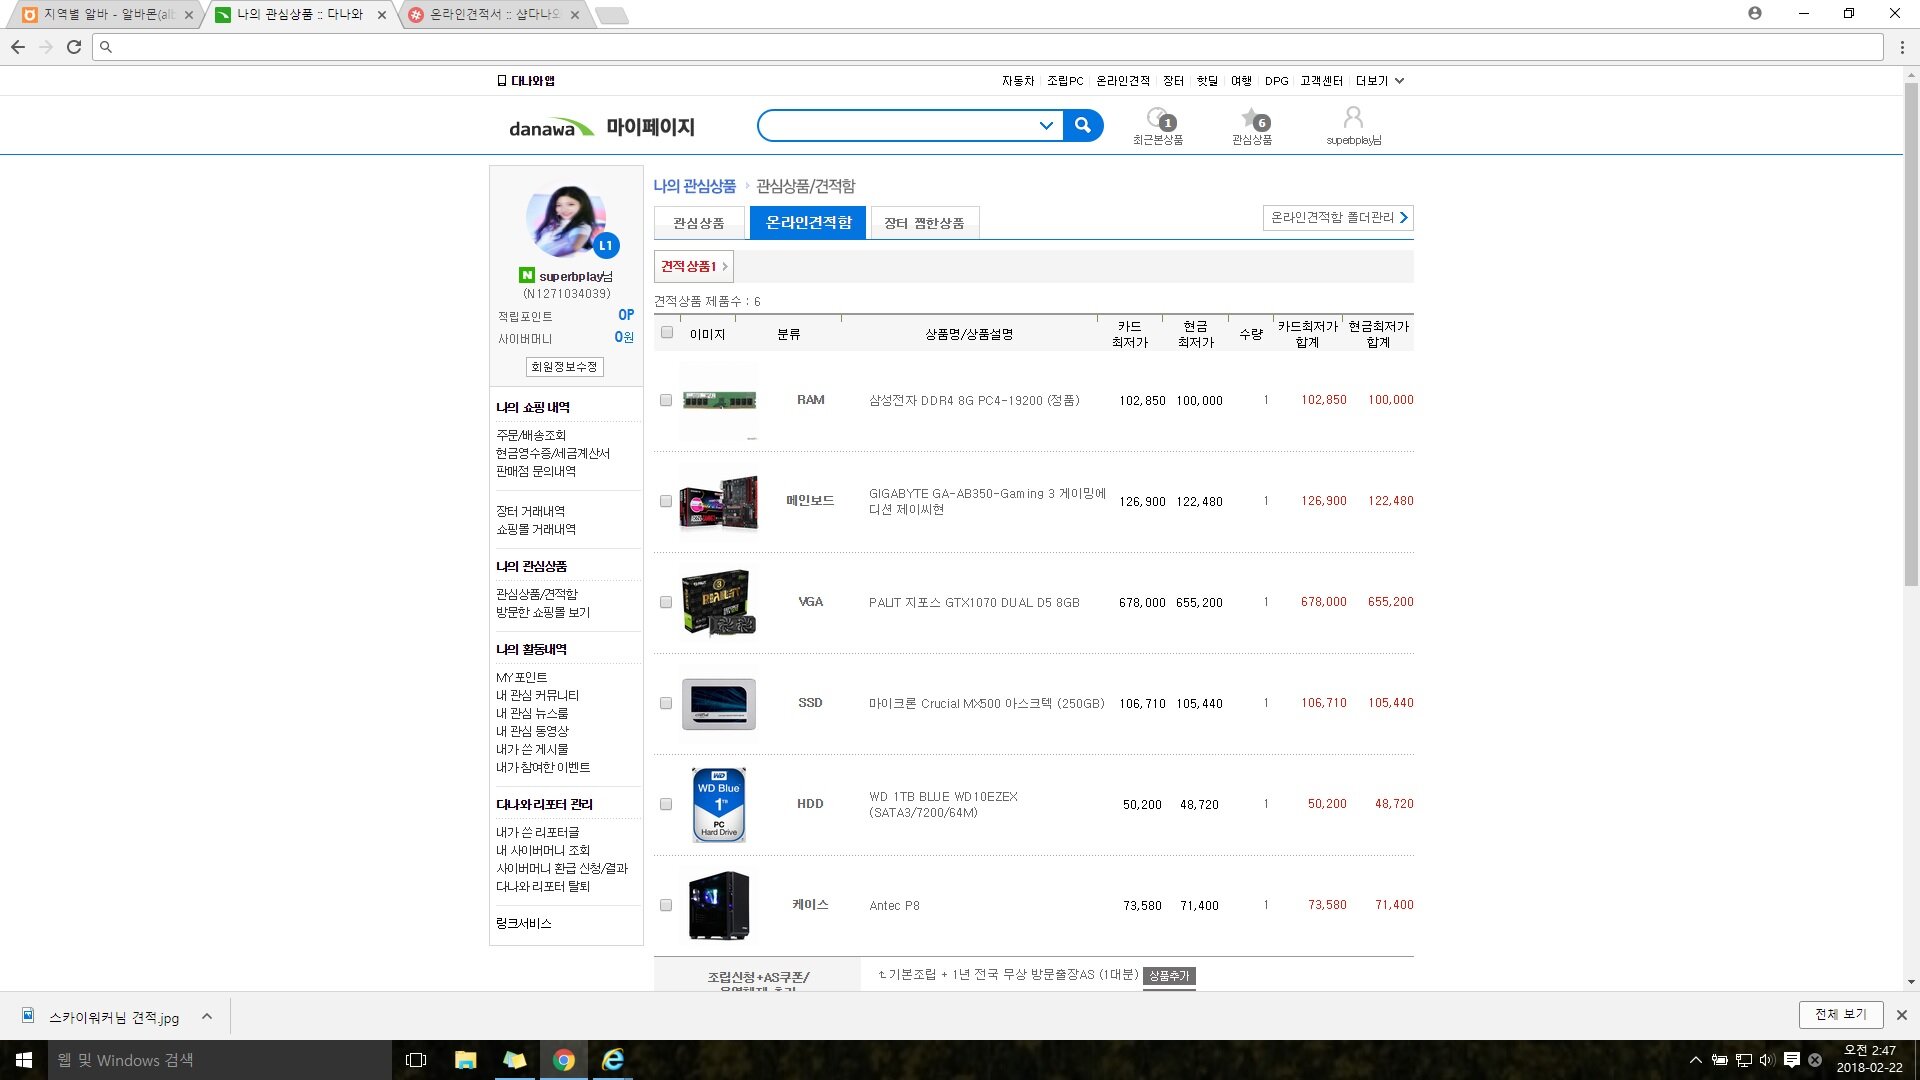Open the Crucial MX500 SSD thumbnail
The image size is (1920, 1080).
pos(719,704)
